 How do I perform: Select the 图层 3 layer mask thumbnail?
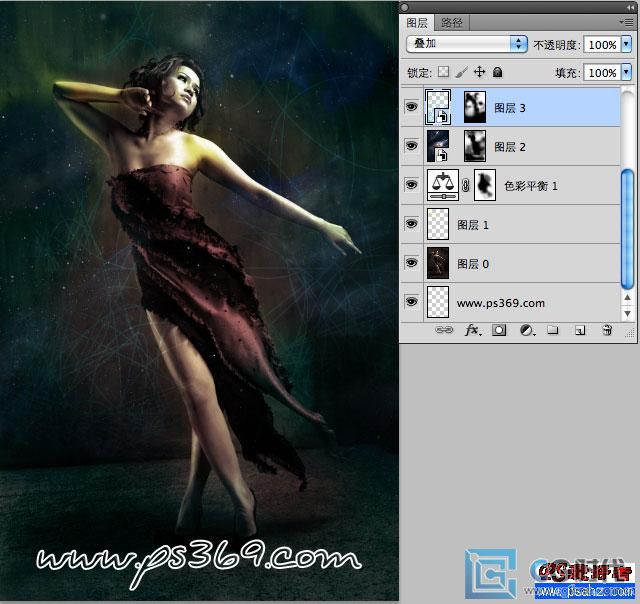pos(475,107)
